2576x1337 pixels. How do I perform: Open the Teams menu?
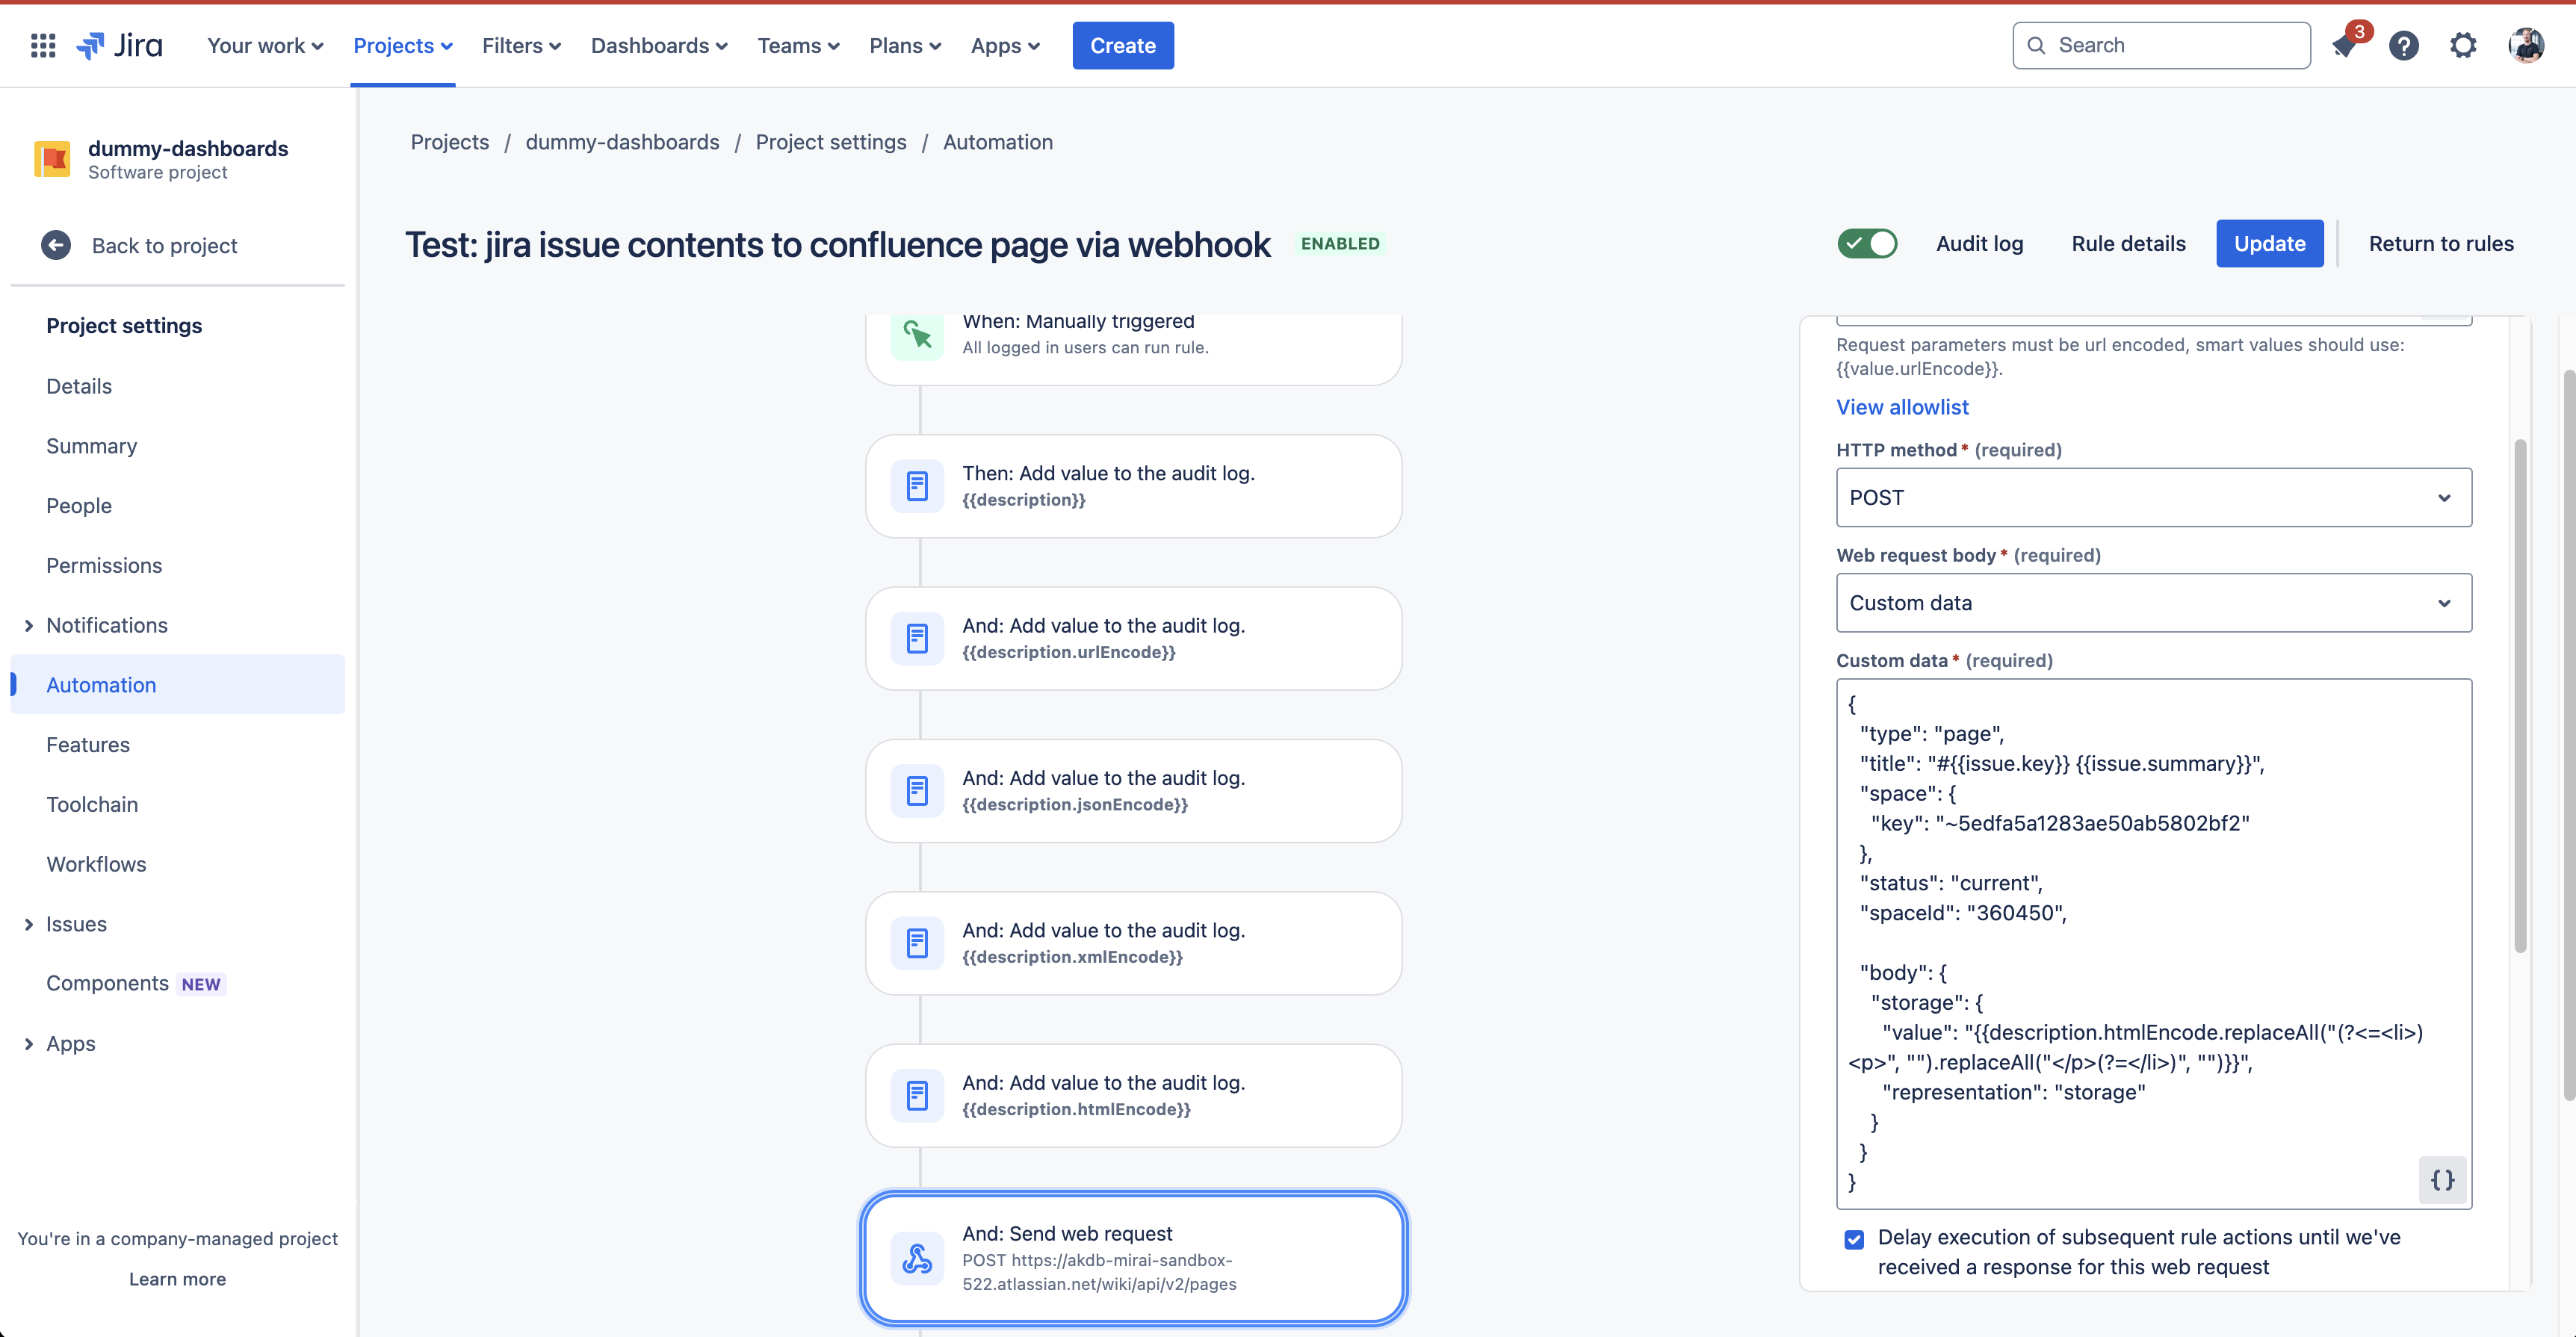(798, 46)
